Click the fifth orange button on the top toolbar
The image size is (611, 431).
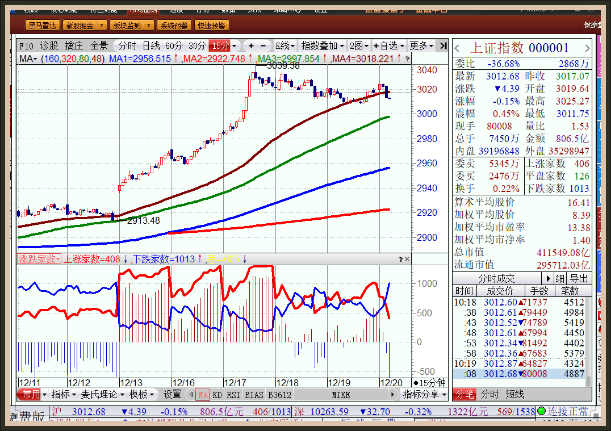click(212, 25)
